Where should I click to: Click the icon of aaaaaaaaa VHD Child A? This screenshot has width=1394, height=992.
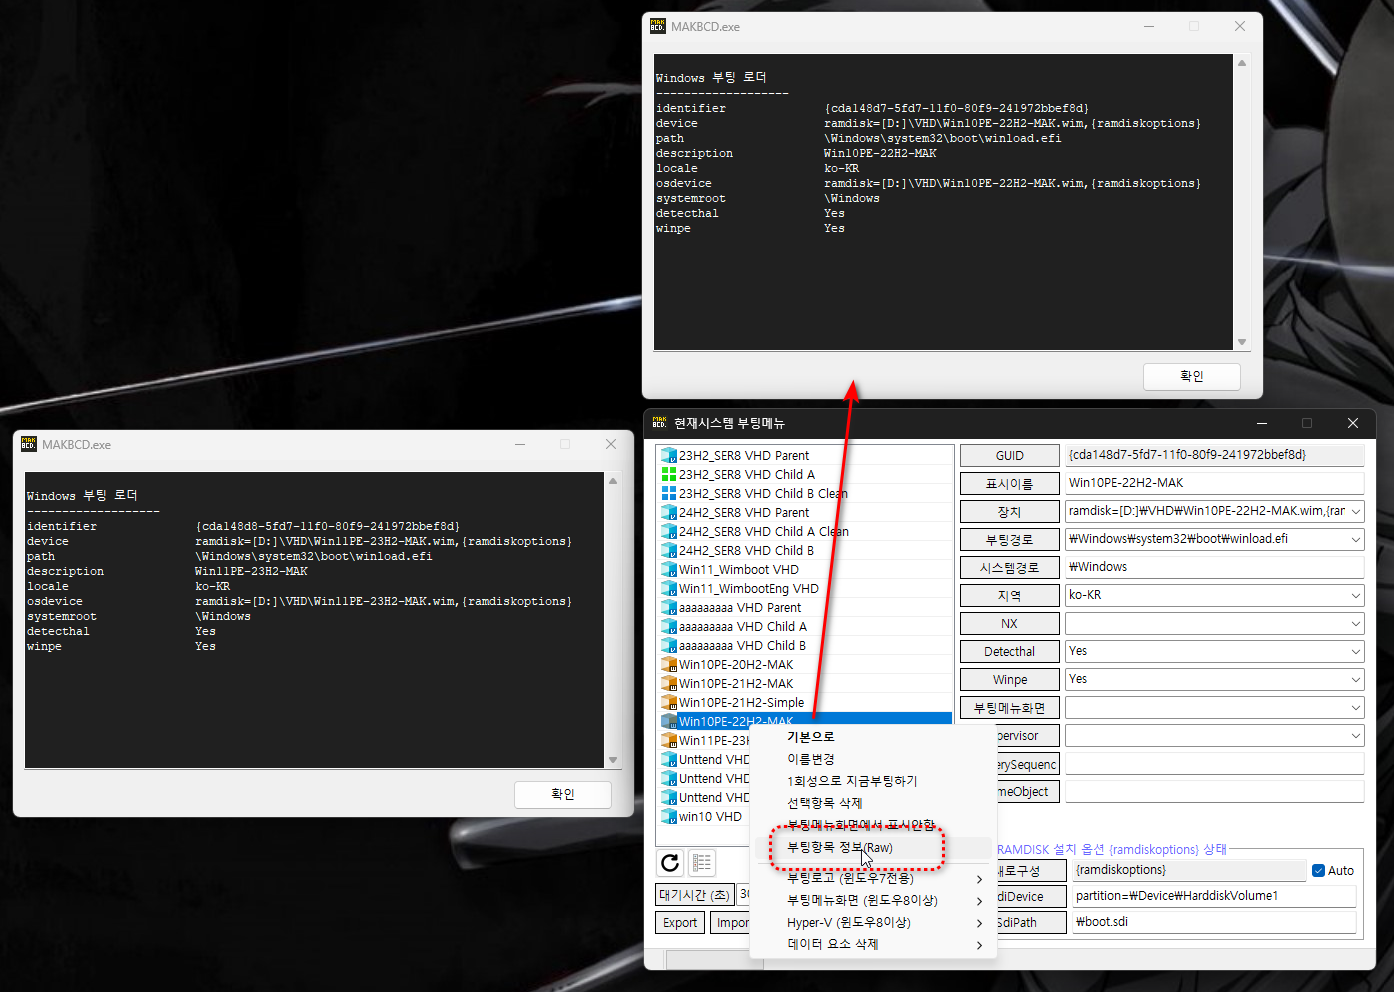[669, 627]
